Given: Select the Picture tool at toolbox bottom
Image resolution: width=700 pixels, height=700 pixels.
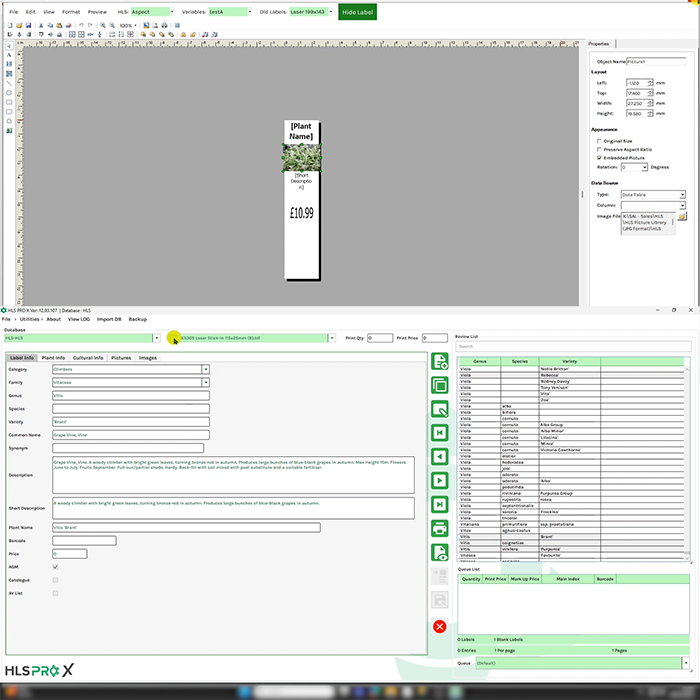Looking at the screenshot, I should point(9,131).
